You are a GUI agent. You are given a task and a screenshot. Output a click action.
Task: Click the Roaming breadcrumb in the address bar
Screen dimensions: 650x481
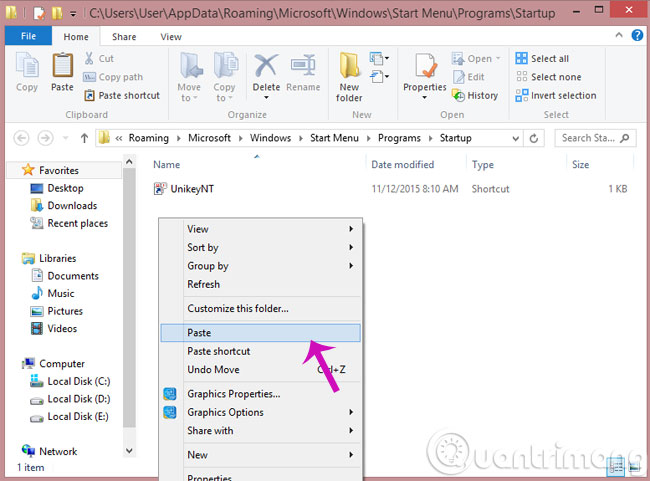148,138
